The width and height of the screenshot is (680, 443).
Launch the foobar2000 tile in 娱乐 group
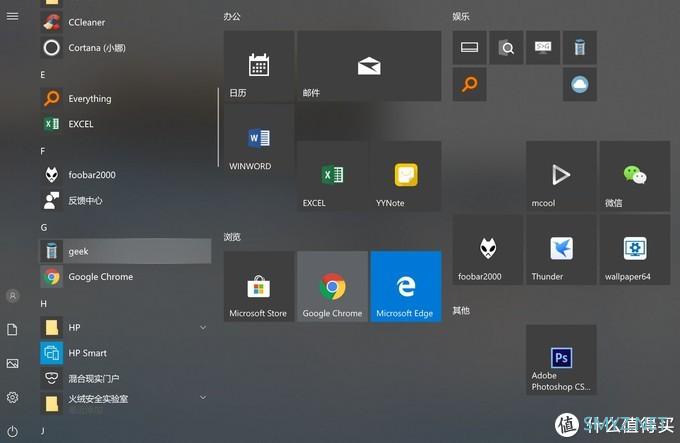pos(488,250)
